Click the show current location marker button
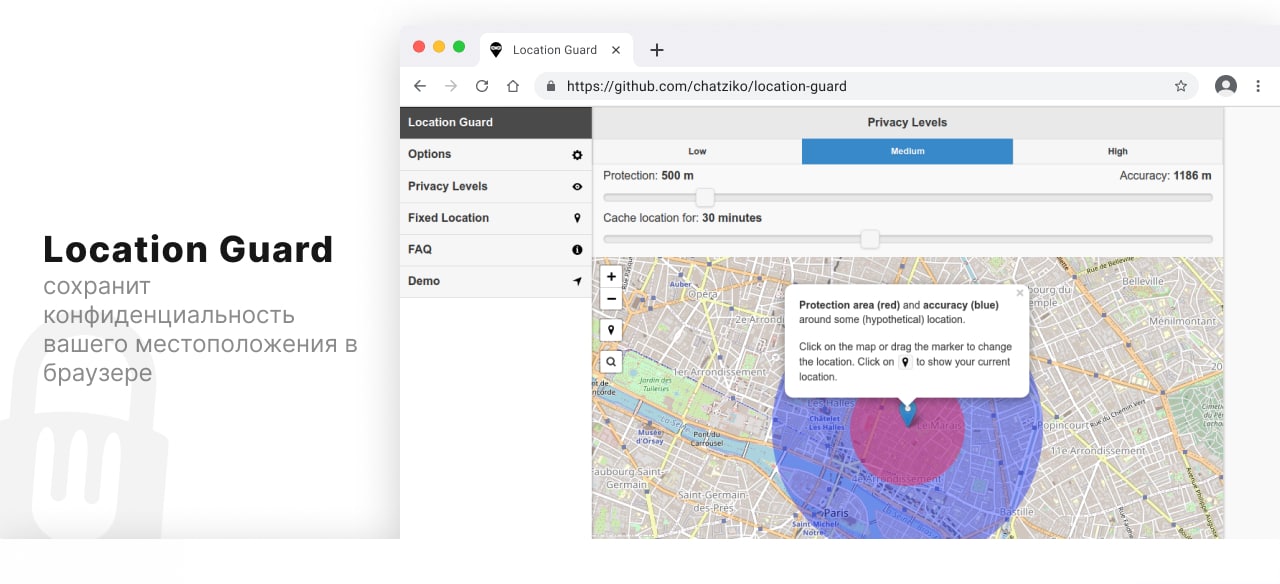Viewport: 1280px width, 584px height. [x=611, y=330]
